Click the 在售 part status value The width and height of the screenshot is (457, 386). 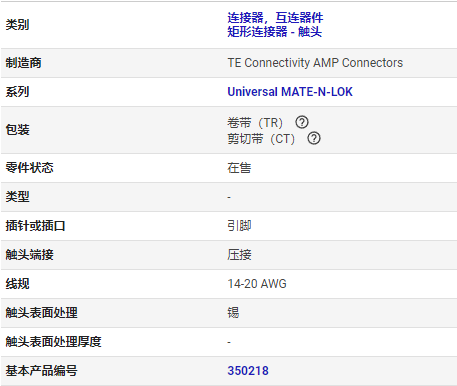239,168
